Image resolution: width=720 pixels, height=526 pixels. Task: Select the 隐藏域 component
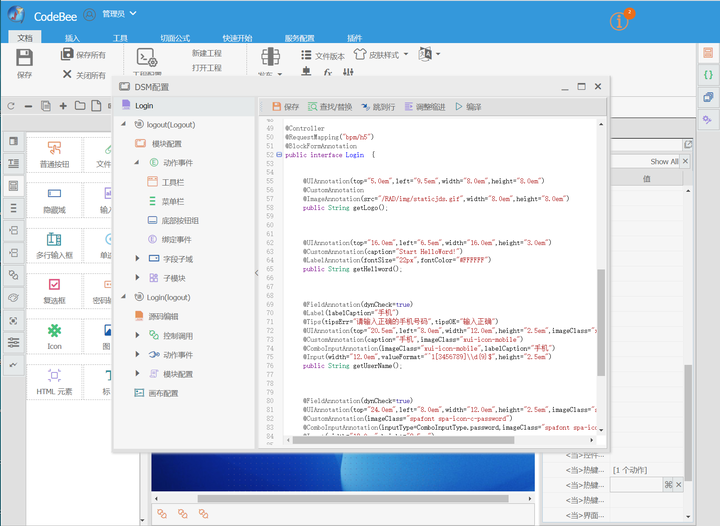pyautogui.click(x=54, y=200)
